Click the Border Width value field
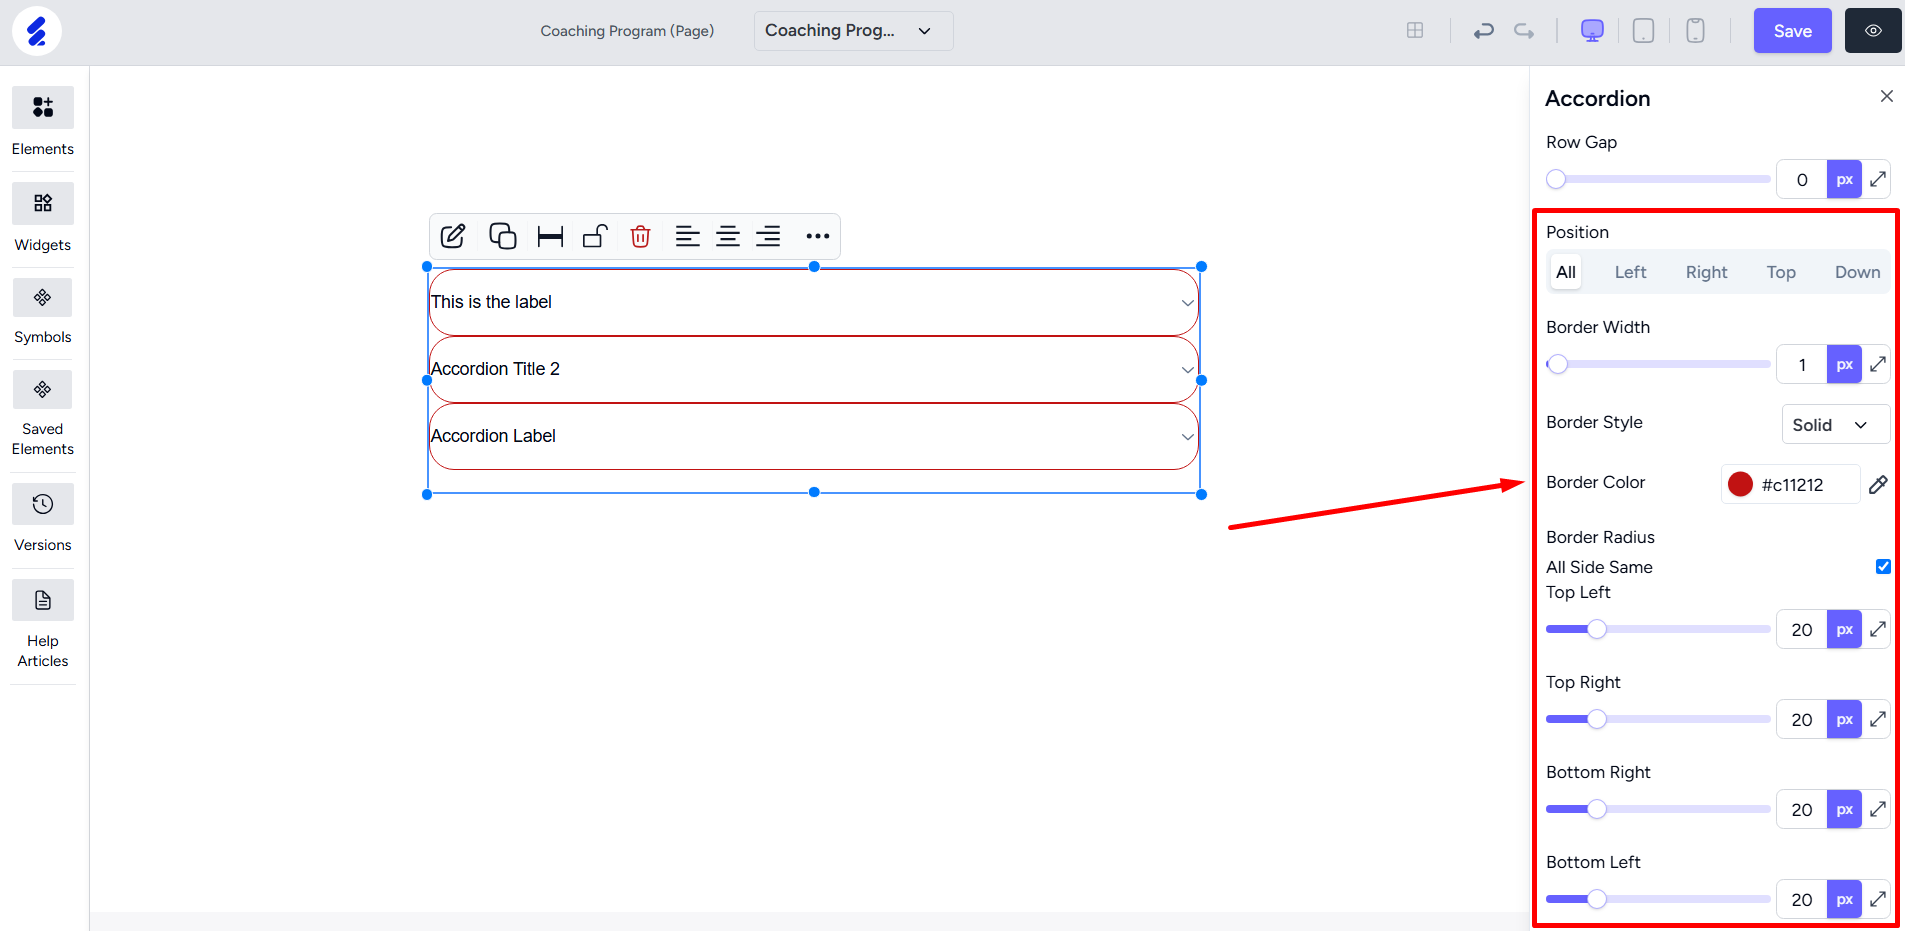This screenshot has height=931, width=1905. pos(1802,364)
